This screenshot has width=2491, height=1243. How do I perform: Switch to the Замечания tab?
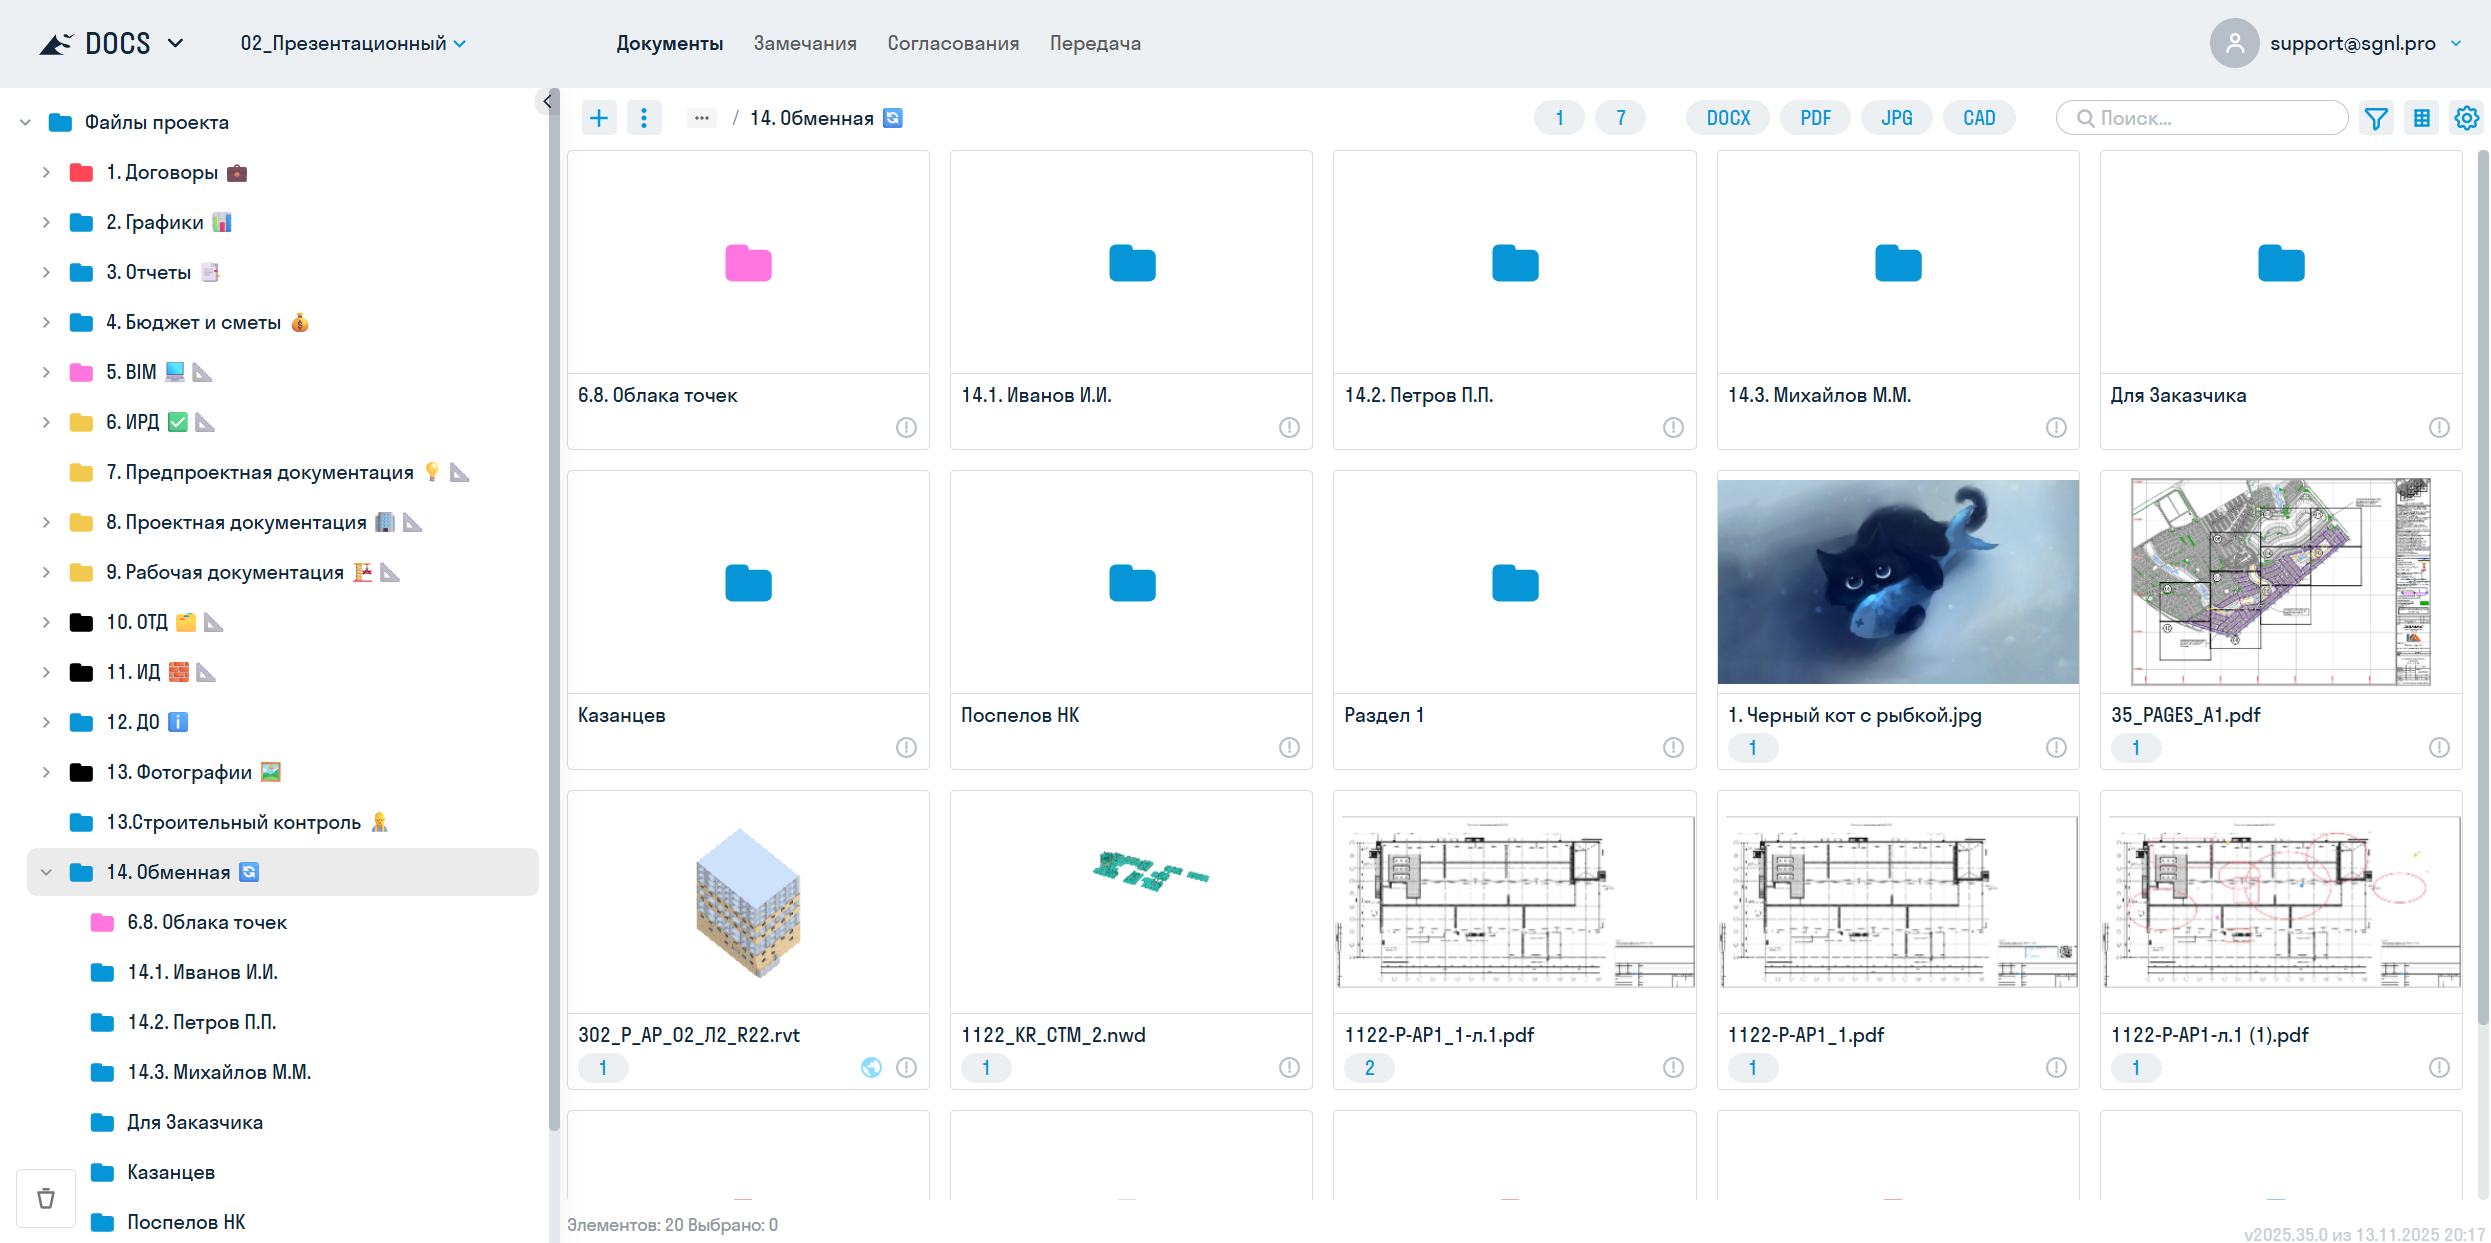tap(804, 43)
